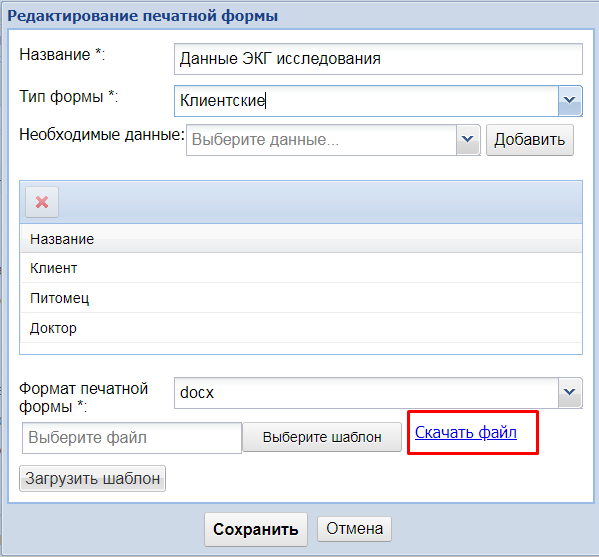The height and width of the screenshot is (557, 599).
Task: Cancel editing with Отмена button
Action: click(354, 529)
